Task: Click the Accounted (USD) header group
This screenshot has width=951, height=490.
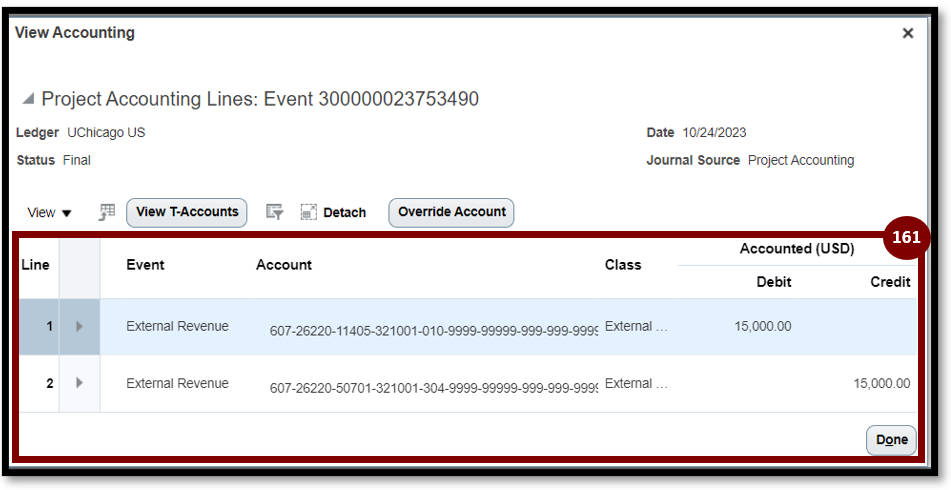Action: click(797, 249)
